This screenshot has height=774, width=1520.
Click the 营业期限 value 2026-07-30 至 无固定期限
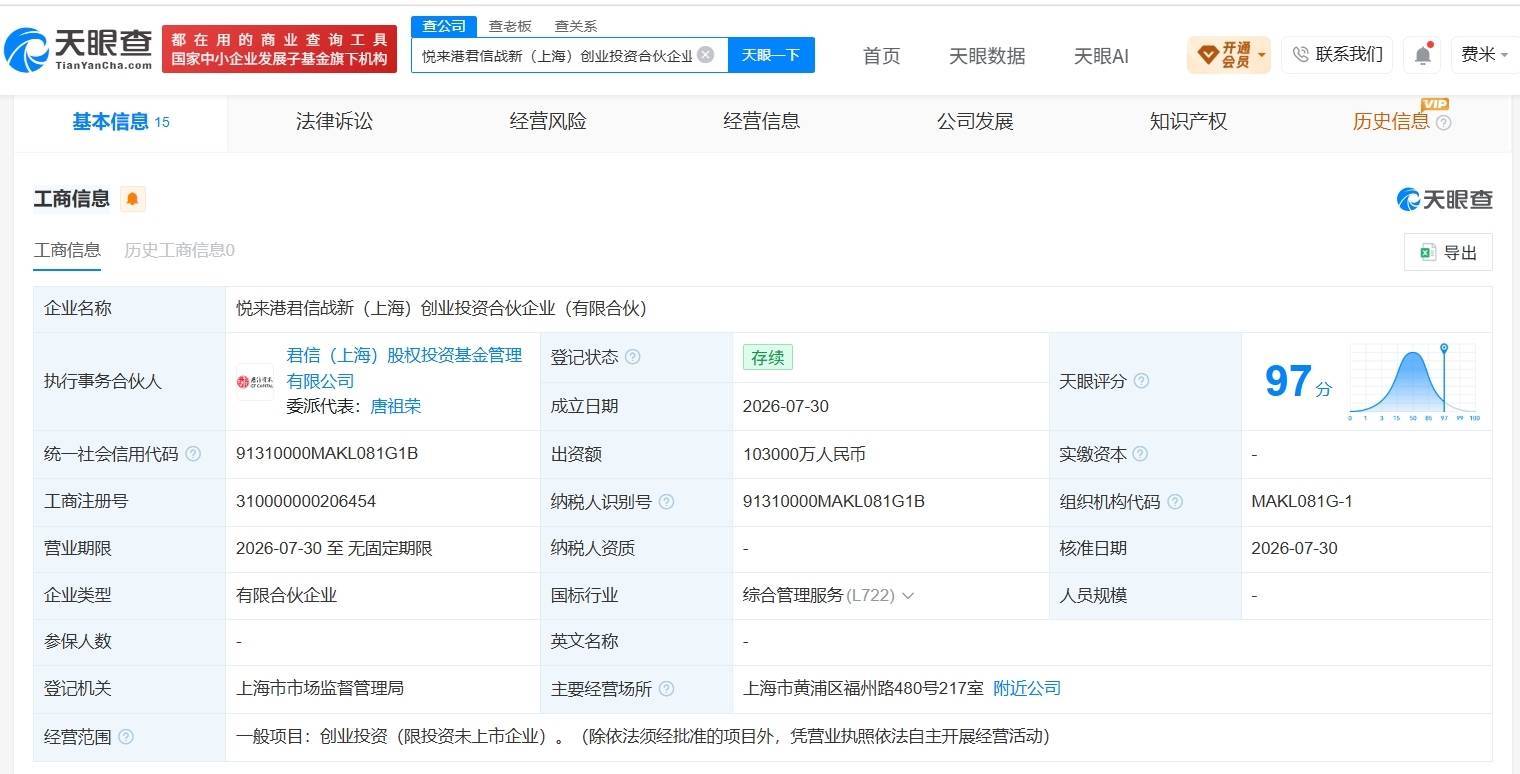coord(334,549)
